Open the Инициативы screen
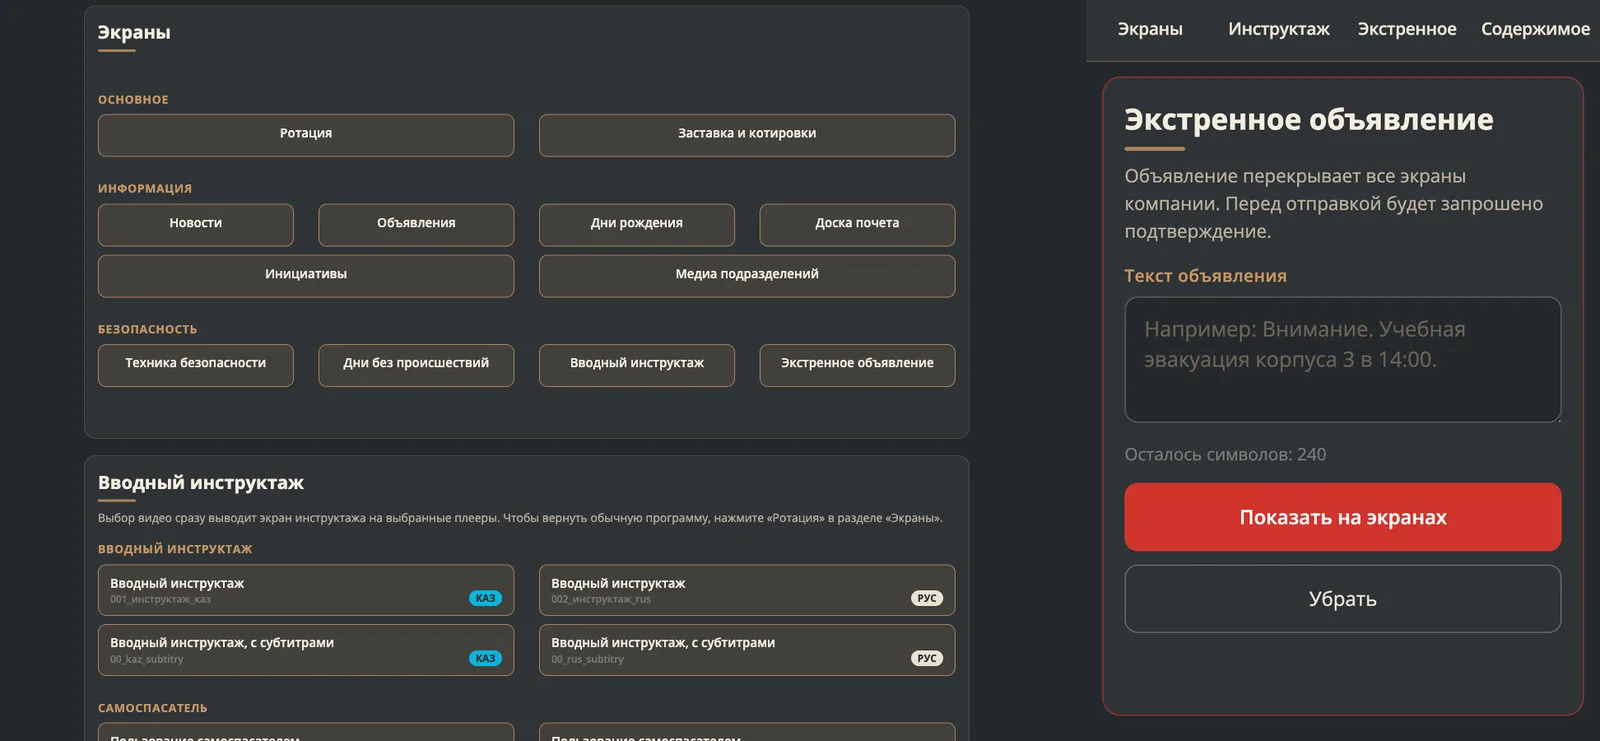Viewport: 1600px width, 741px height. point(306,276)
